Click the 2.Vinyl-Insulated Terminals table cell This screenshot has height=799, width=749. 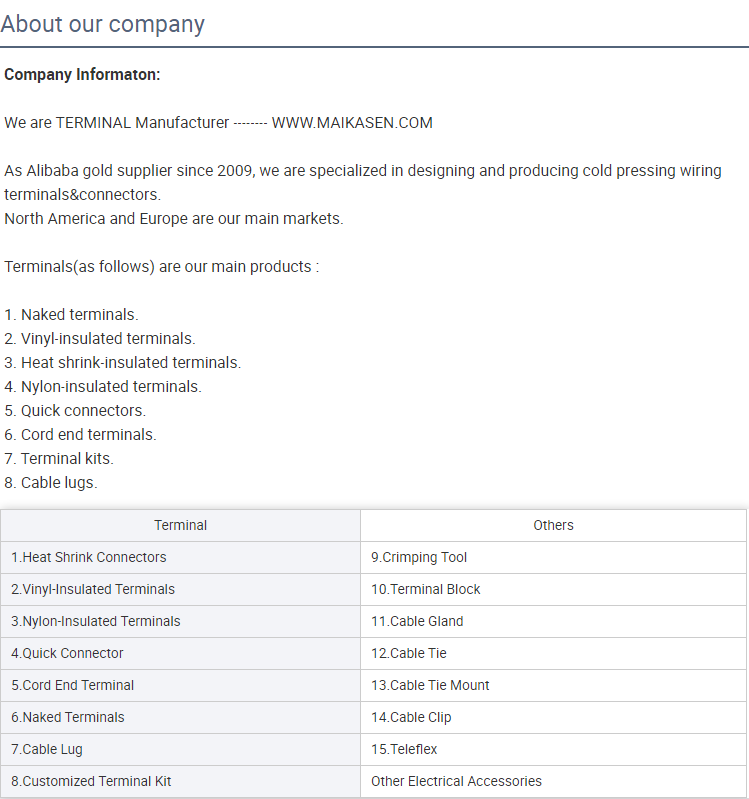180,590
